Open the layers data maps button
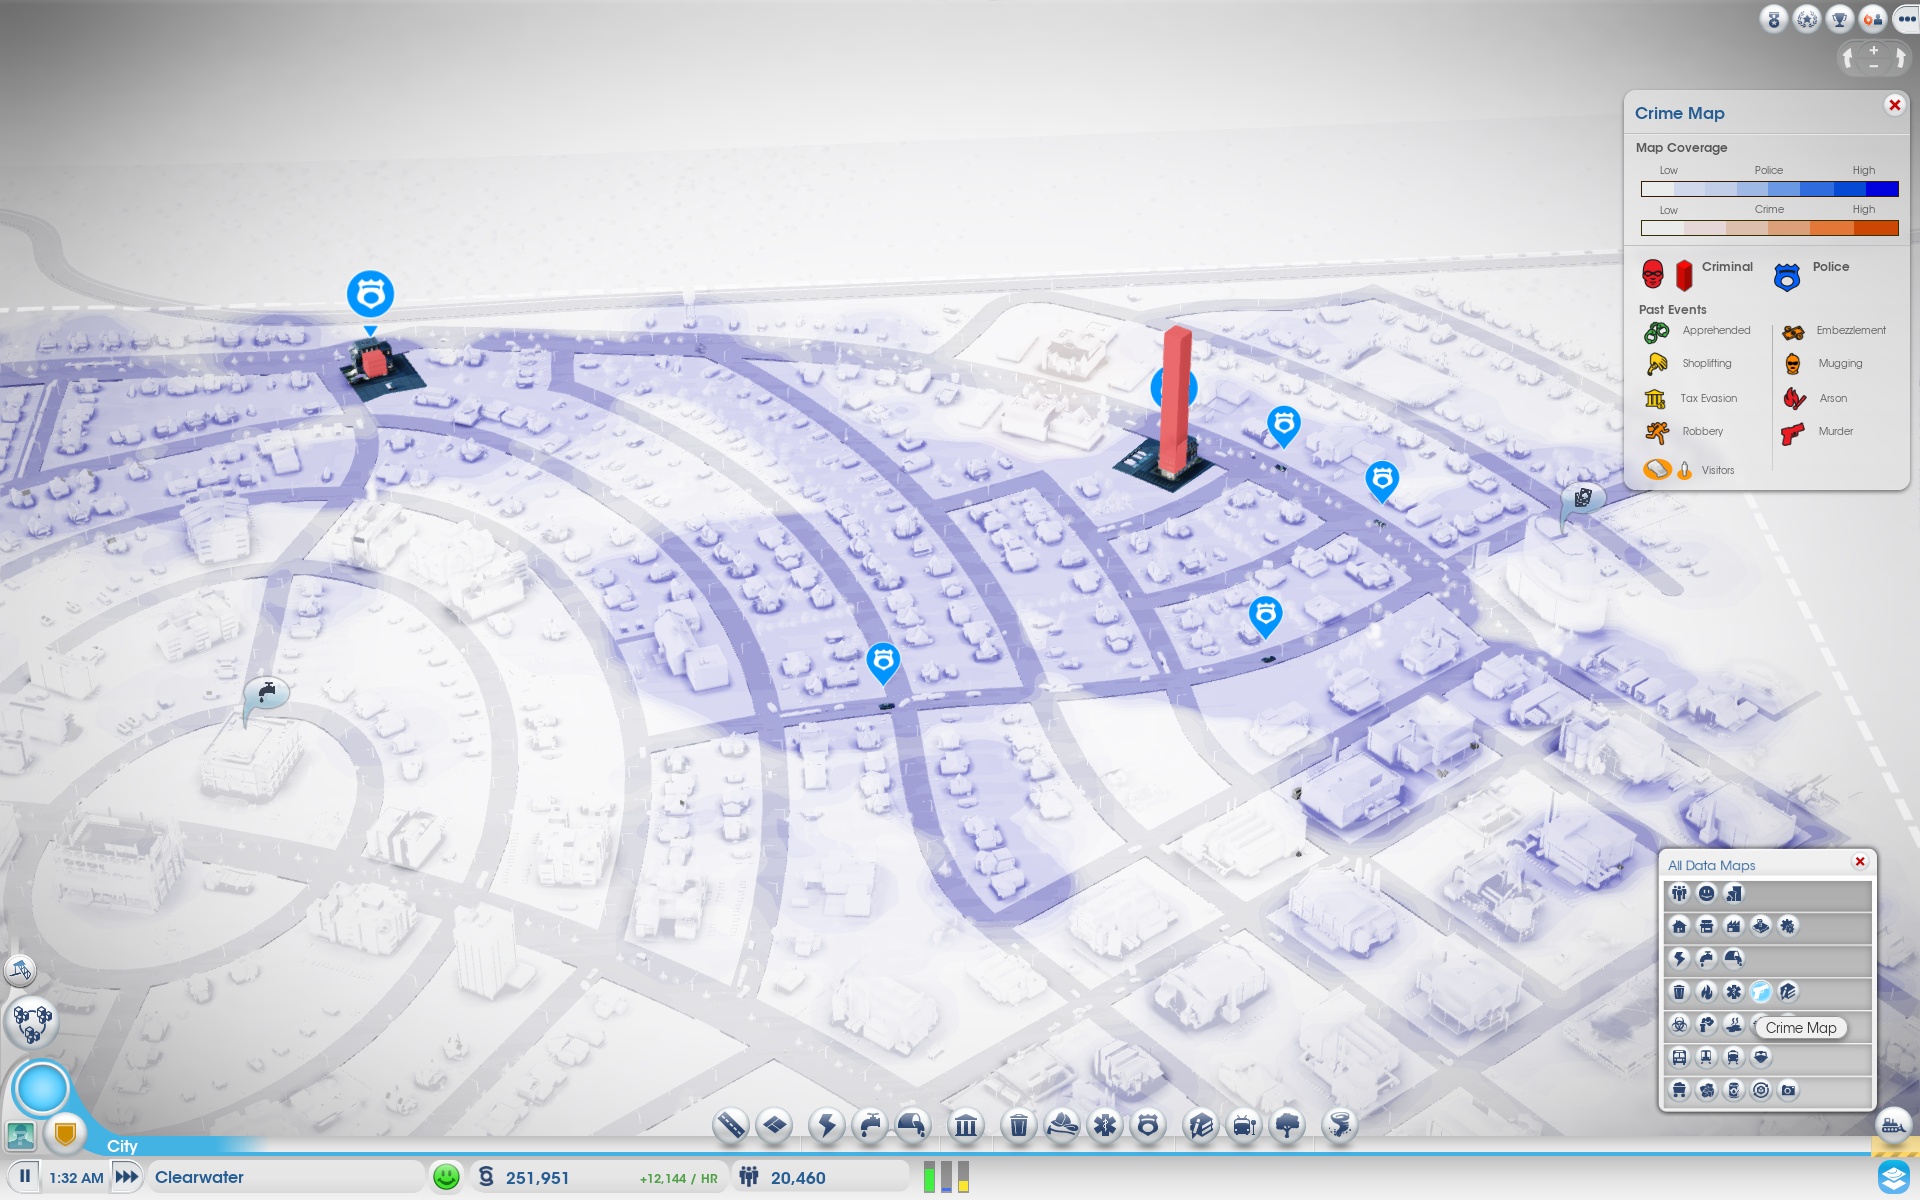 tap(1894, 1177)
